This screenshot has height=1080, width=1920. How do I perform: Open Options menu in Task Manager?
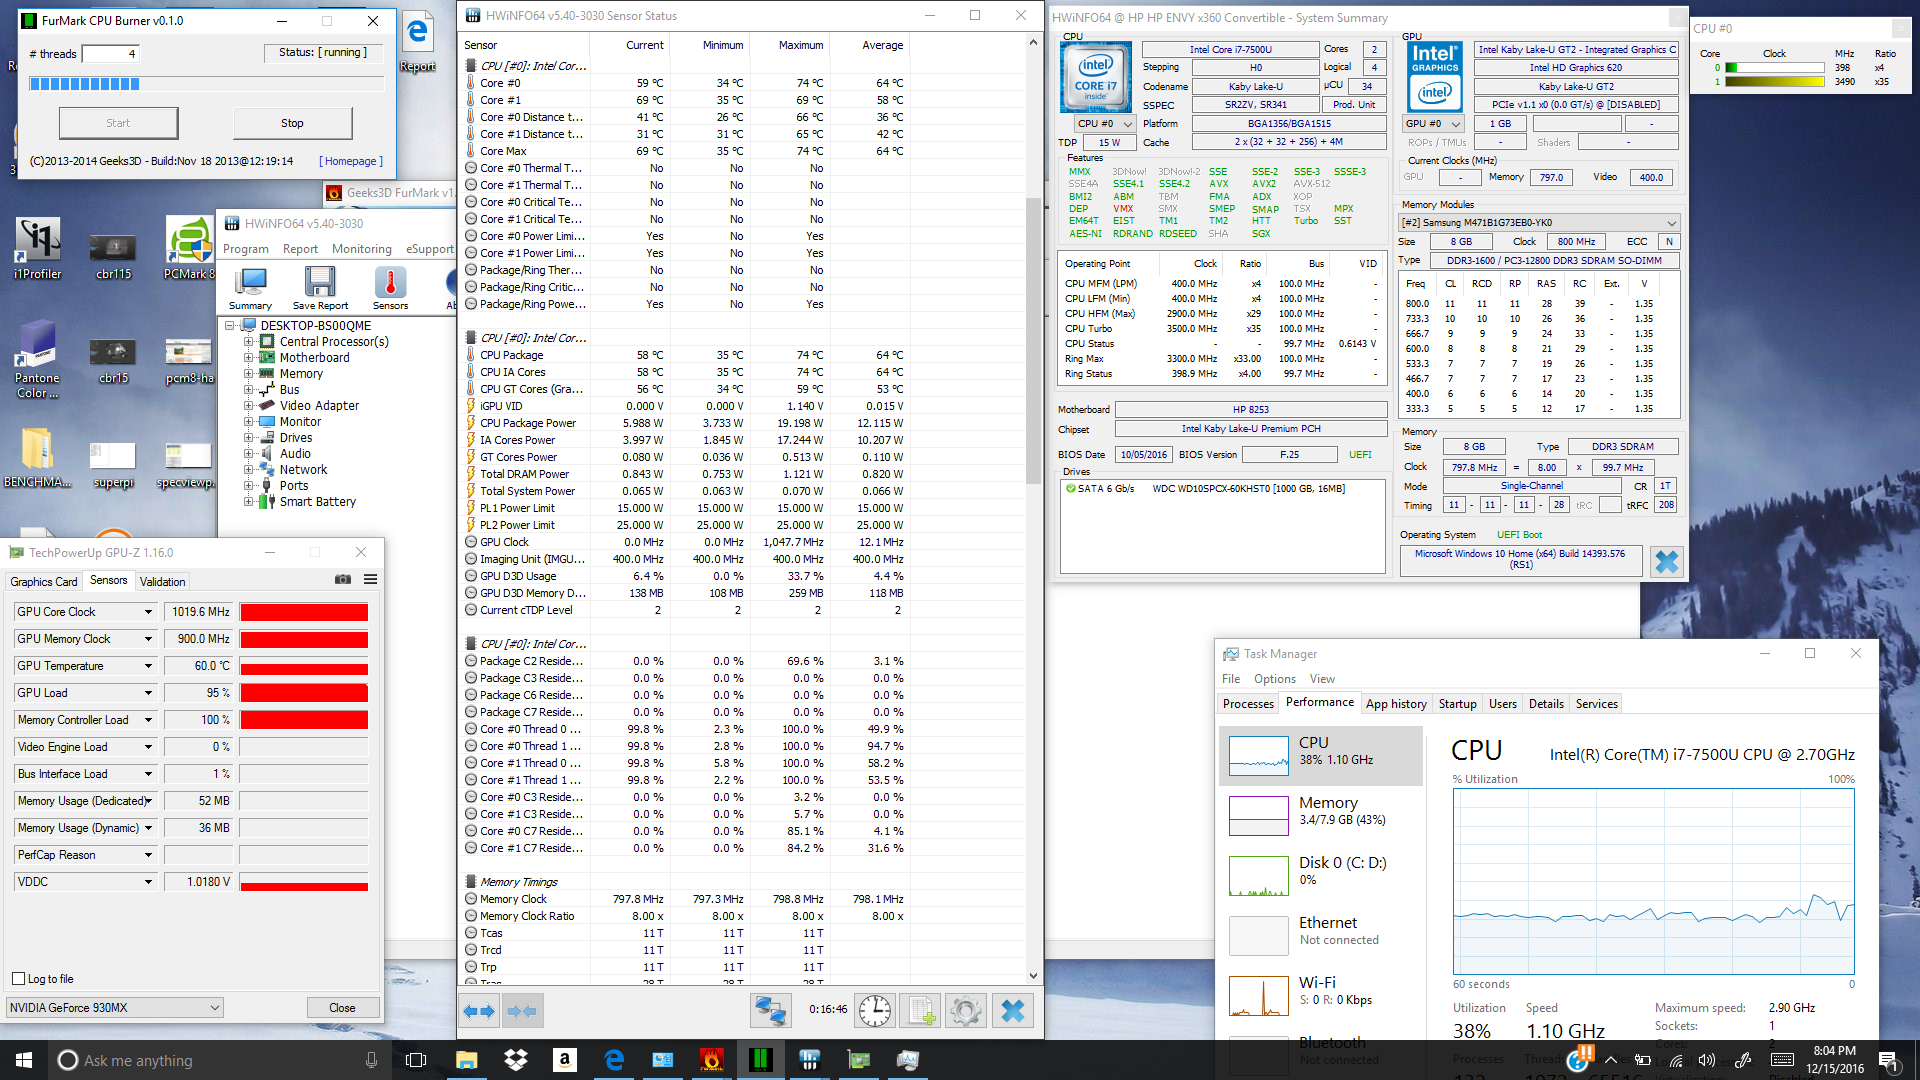tap(1275, 679)
